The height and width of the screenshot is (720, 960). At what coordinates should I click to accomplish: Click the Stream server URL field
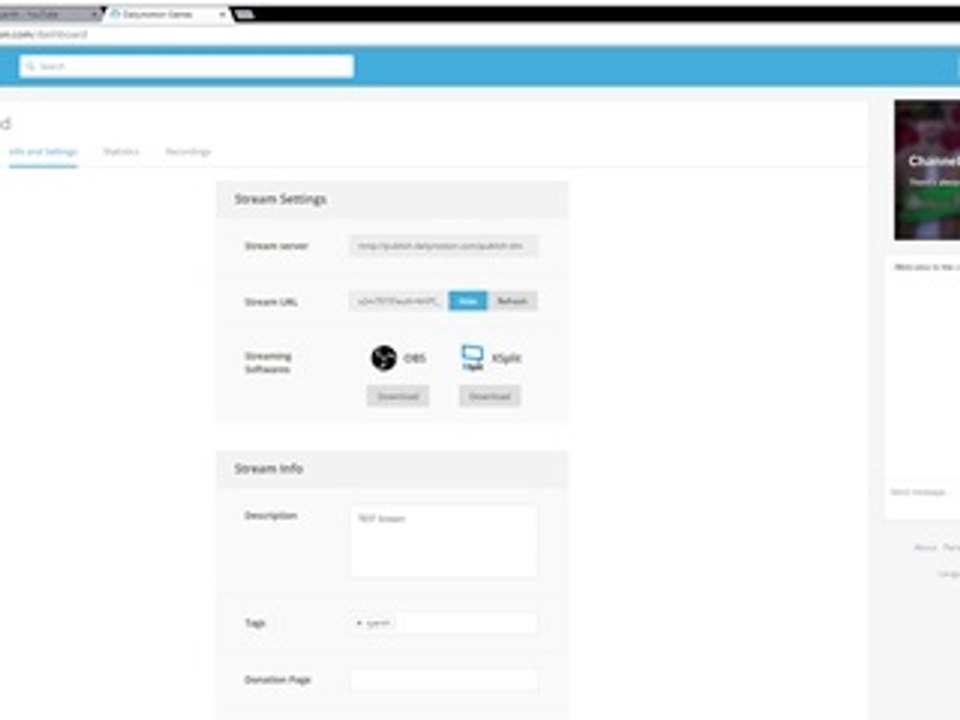(444, 246)
